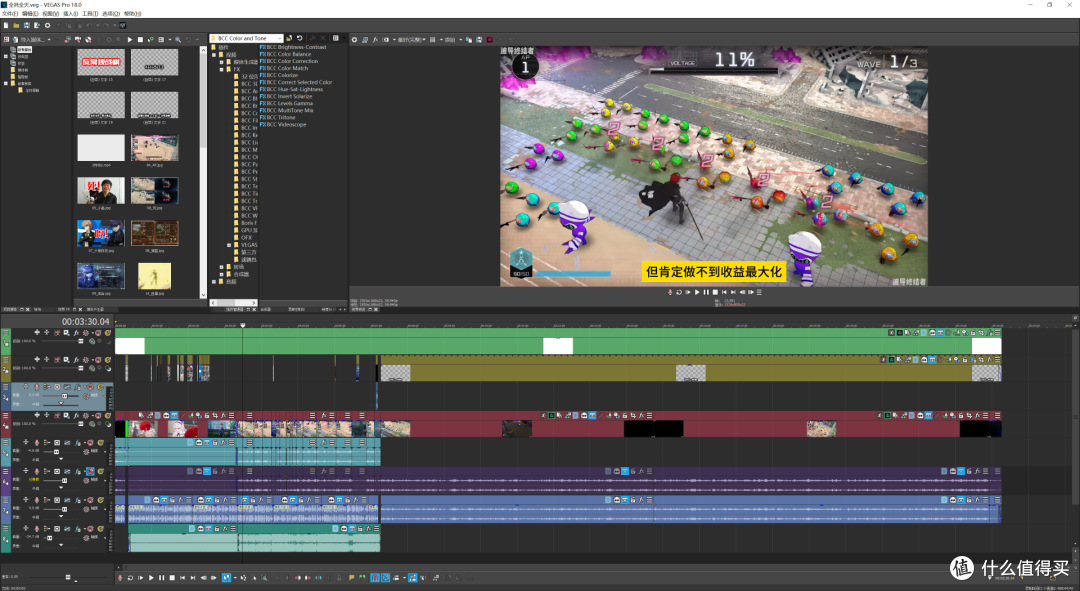The height and width of the screenshot is (591, 1080).
Task: Click the Save As icon in main toolbar
Action: point(37,25)
